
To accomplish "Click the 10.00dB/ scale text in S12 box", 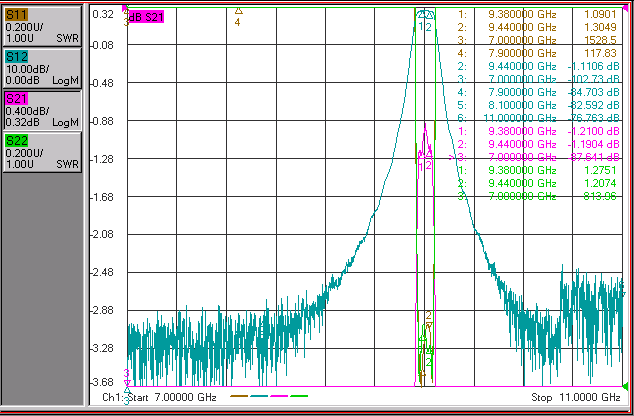I will click(x=27, y=69).
